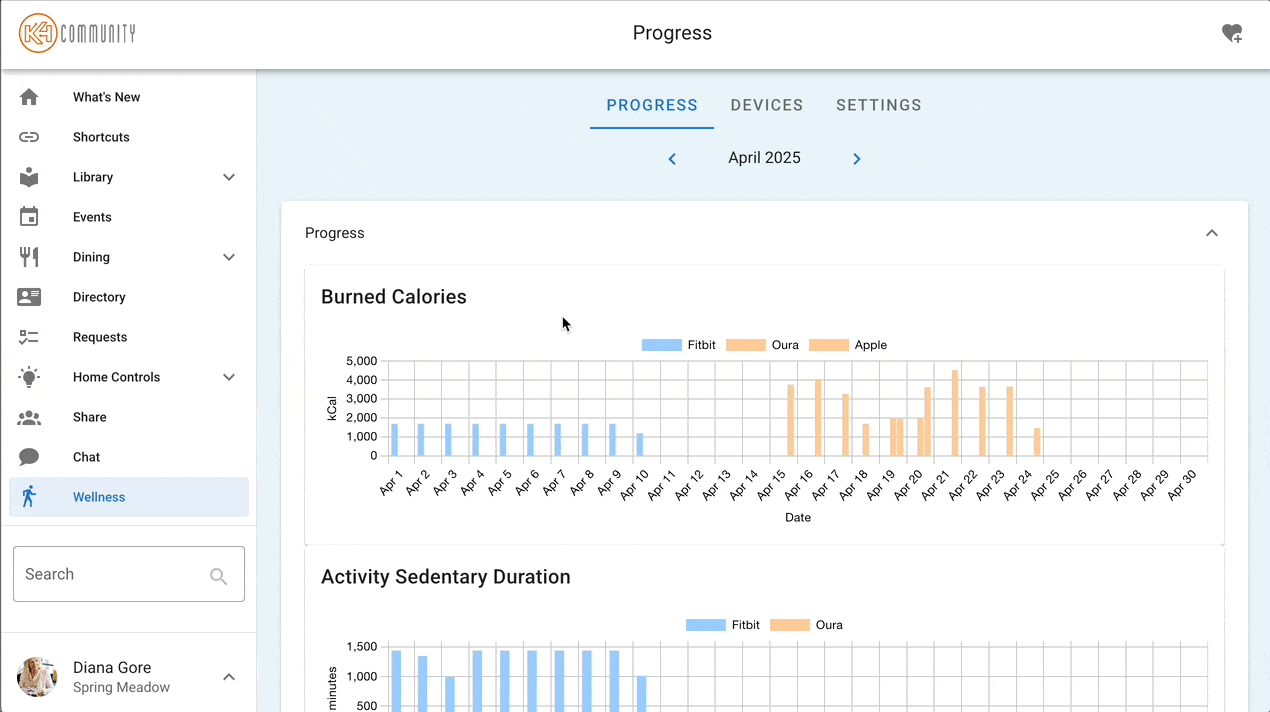Screen dimensions: 1270x712
Task: Click the Share people icon
Action: (x=29, y=417)
